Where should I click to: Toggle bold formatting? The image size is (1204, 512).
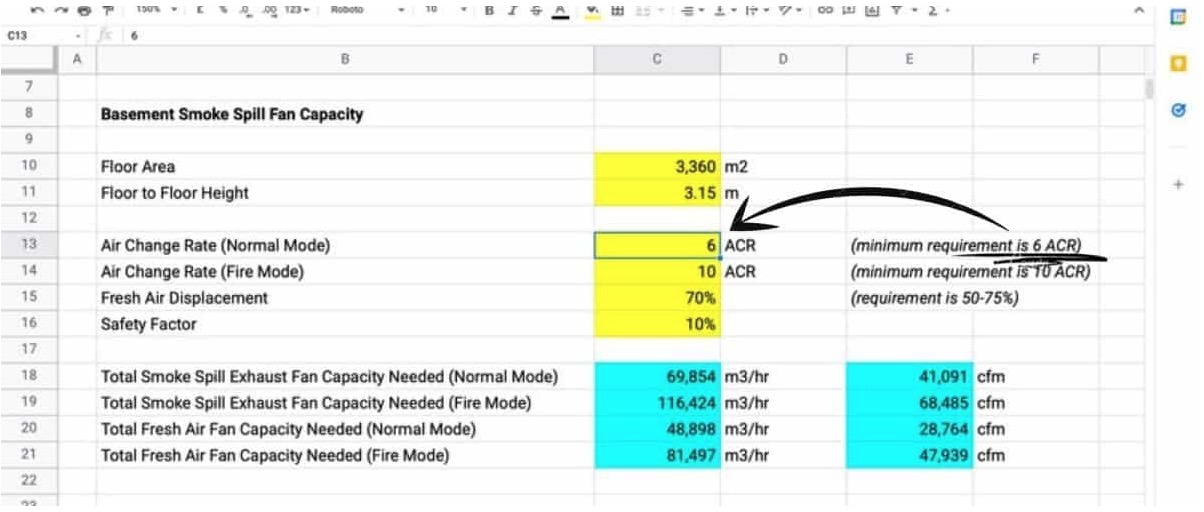pos(489,10)
